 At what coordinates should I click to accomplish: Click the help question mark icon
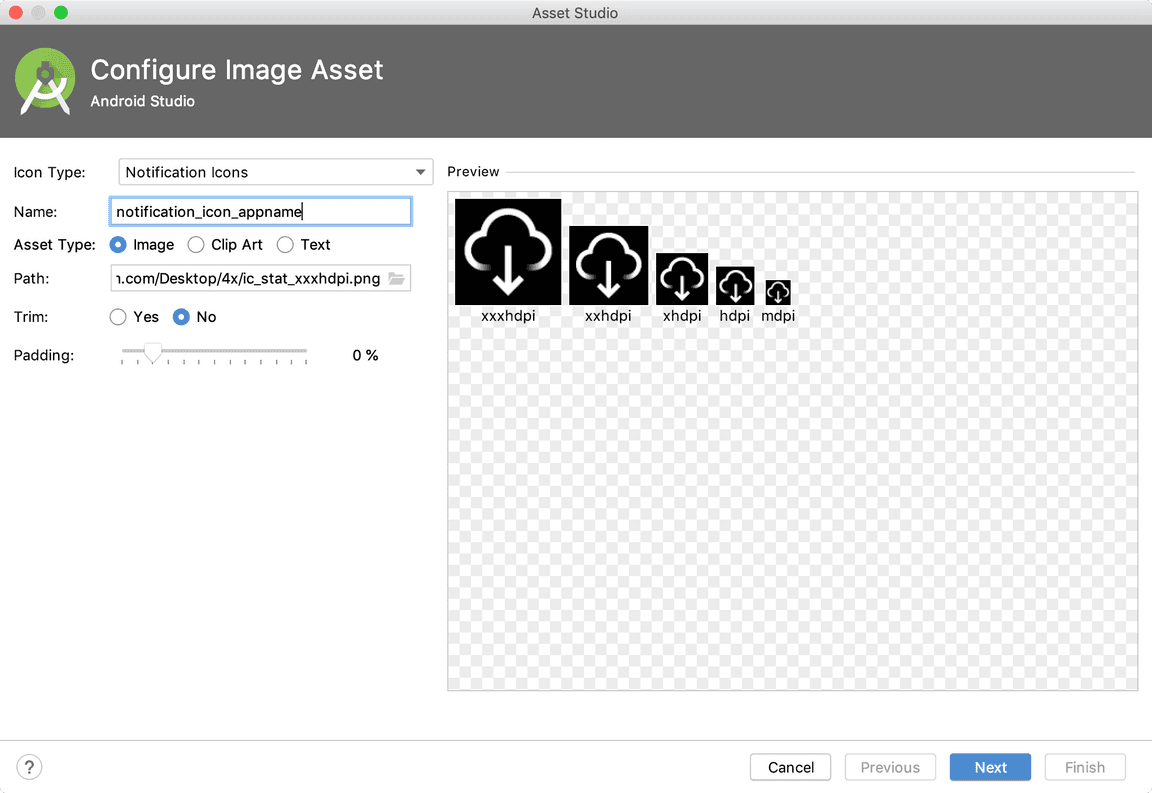tap(29, 767)
